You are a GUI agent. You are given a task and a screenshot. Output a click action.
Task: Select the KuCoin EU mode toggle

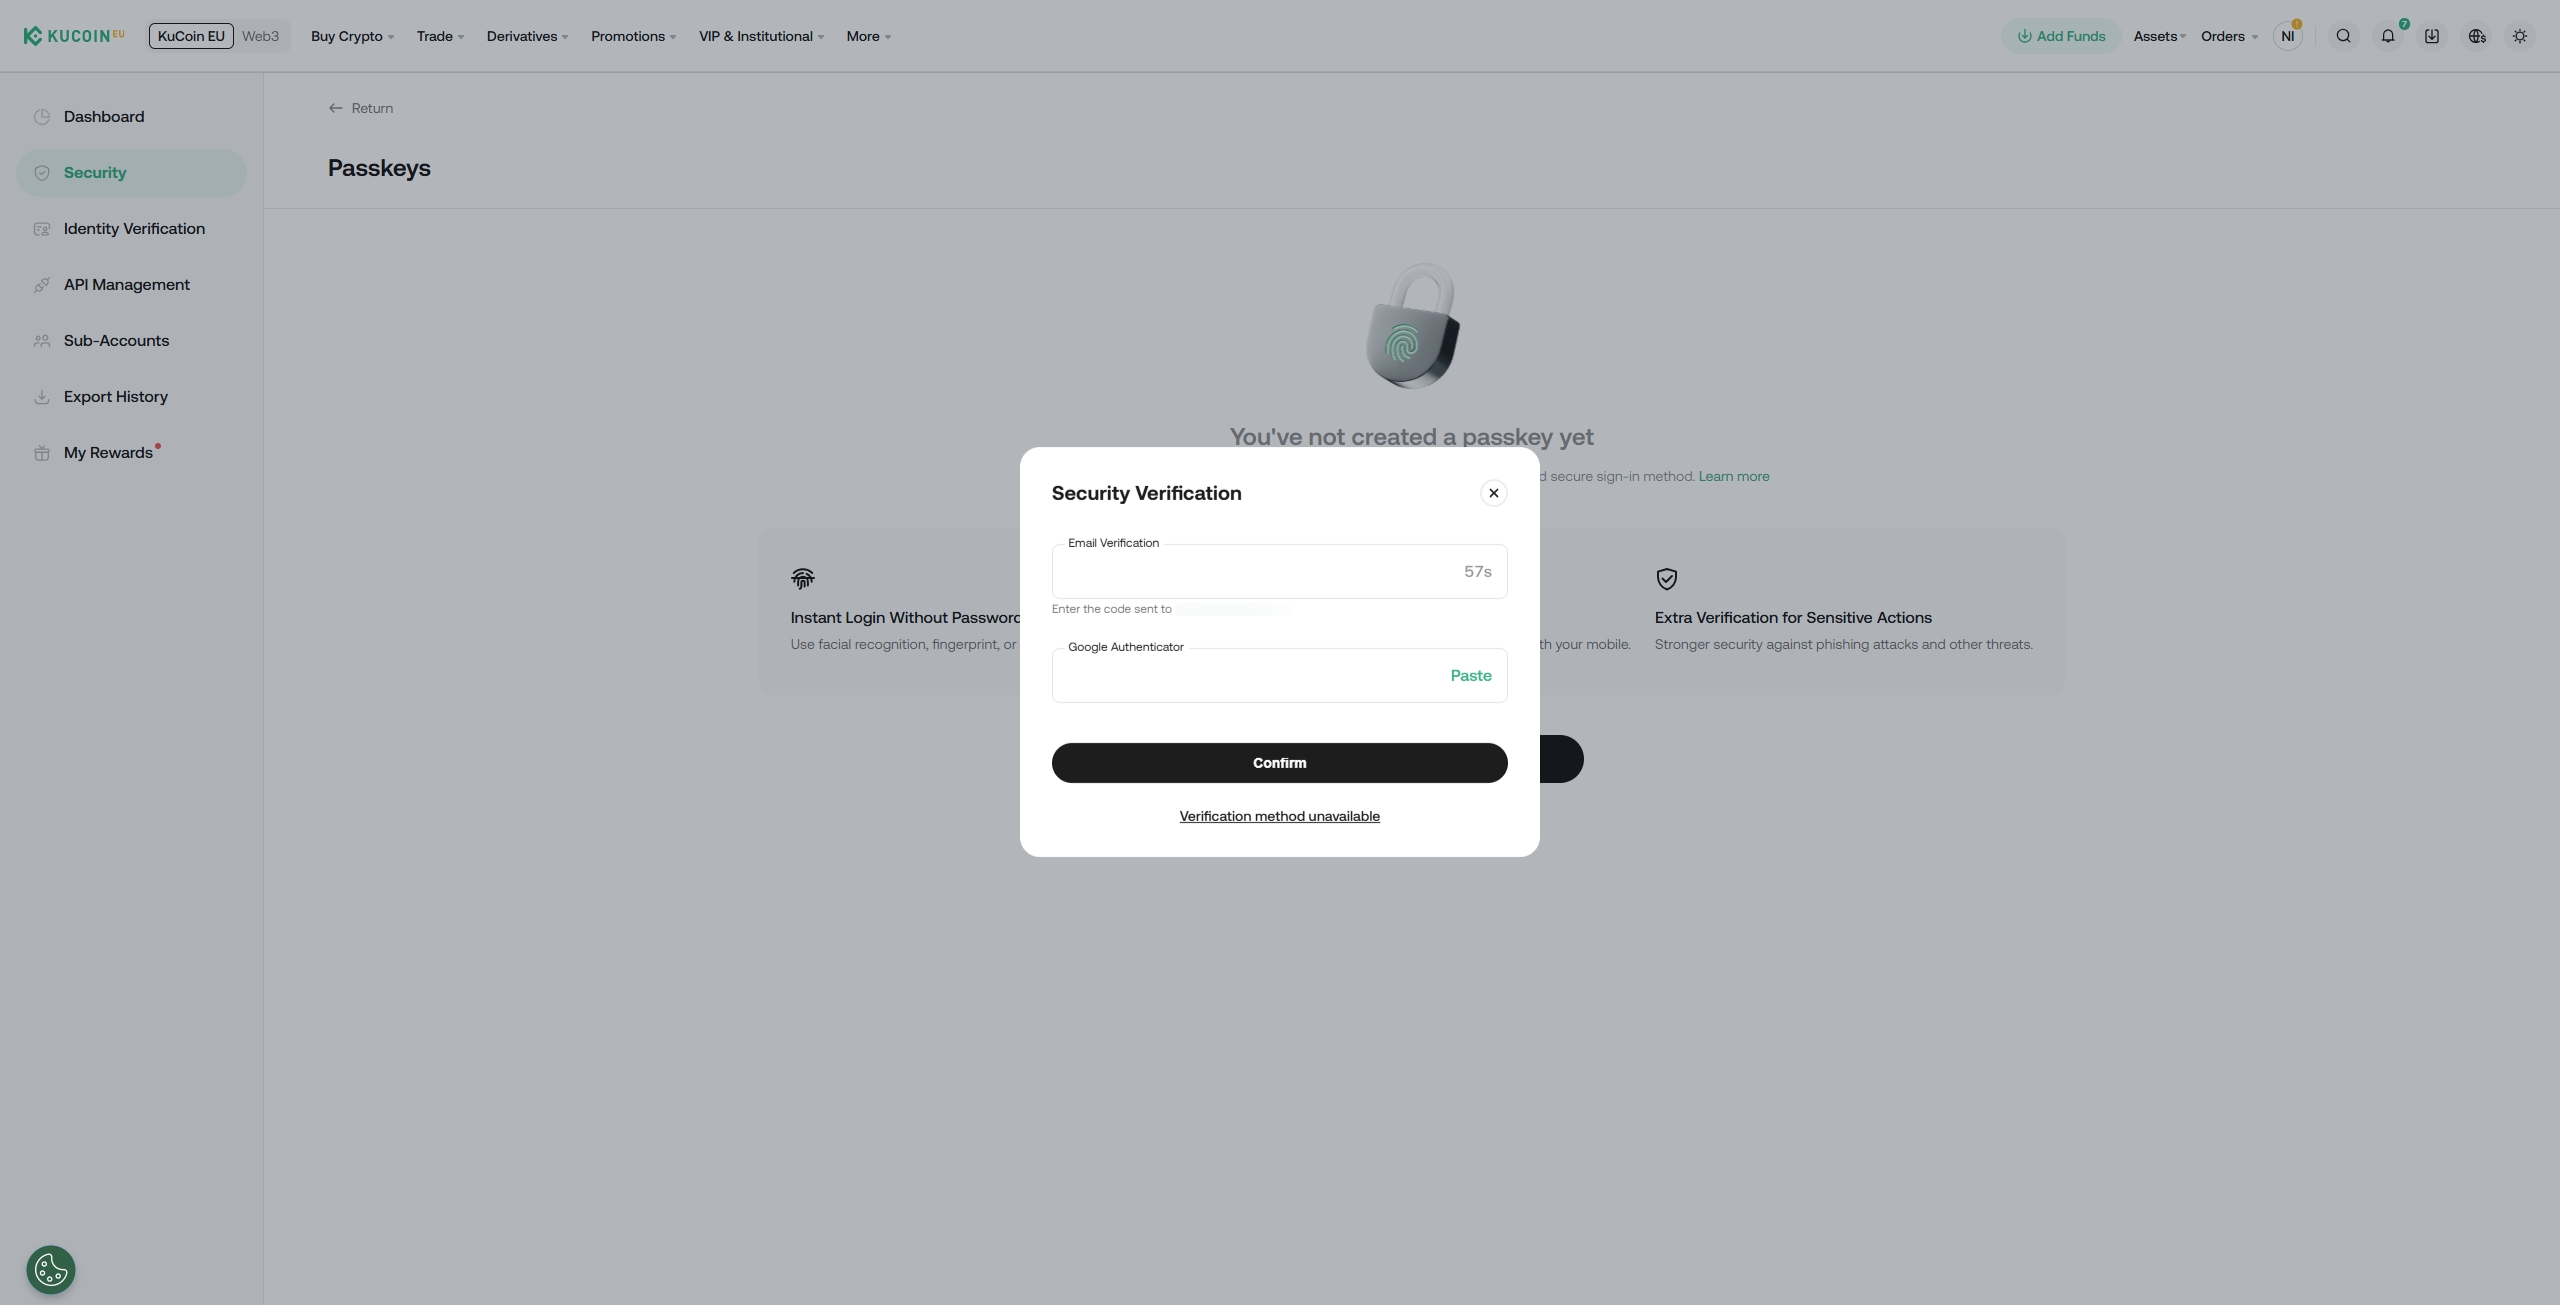[x=191, y=36]
